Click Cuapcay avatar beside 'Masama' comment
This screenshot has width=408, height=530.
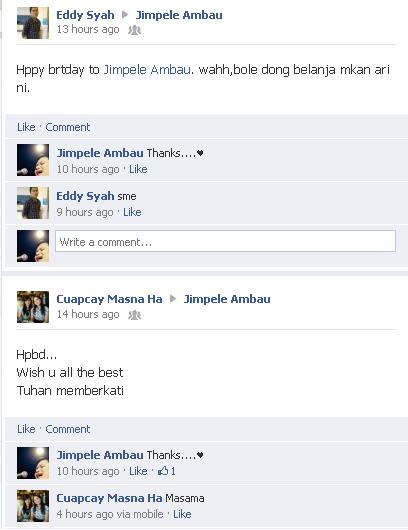[33, 506]
